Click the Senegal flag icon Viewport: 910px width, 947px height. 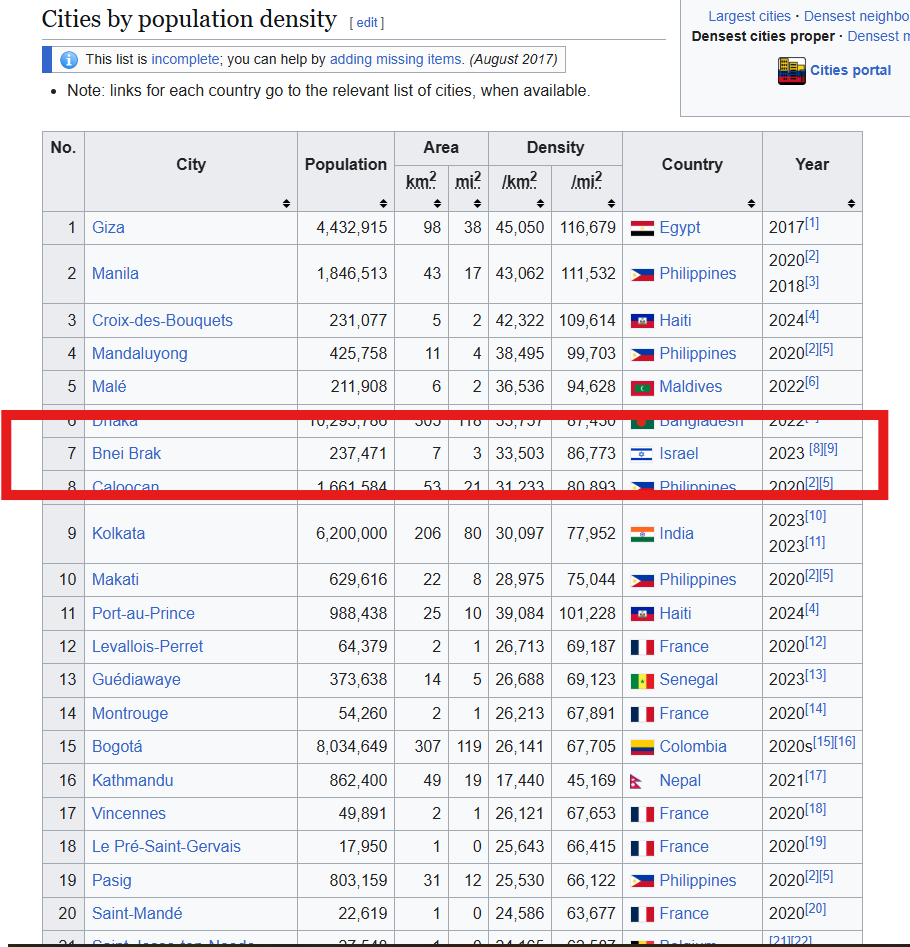642,680
